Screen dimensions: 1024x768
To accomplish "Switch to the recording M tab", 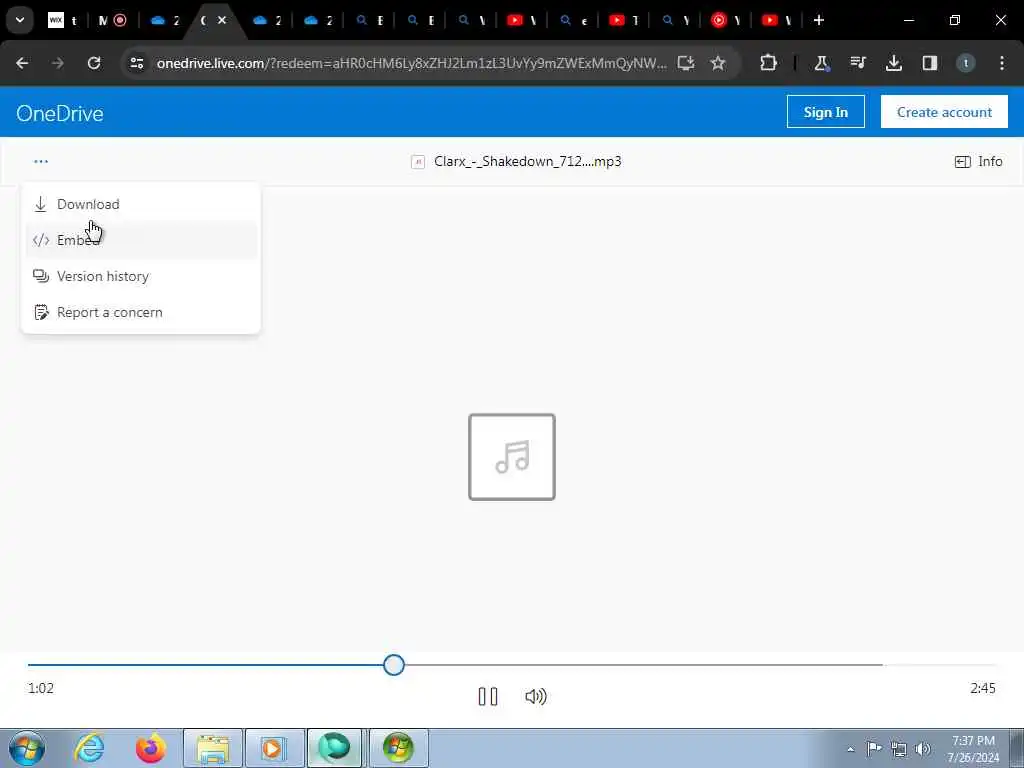I will click(112, 20).
